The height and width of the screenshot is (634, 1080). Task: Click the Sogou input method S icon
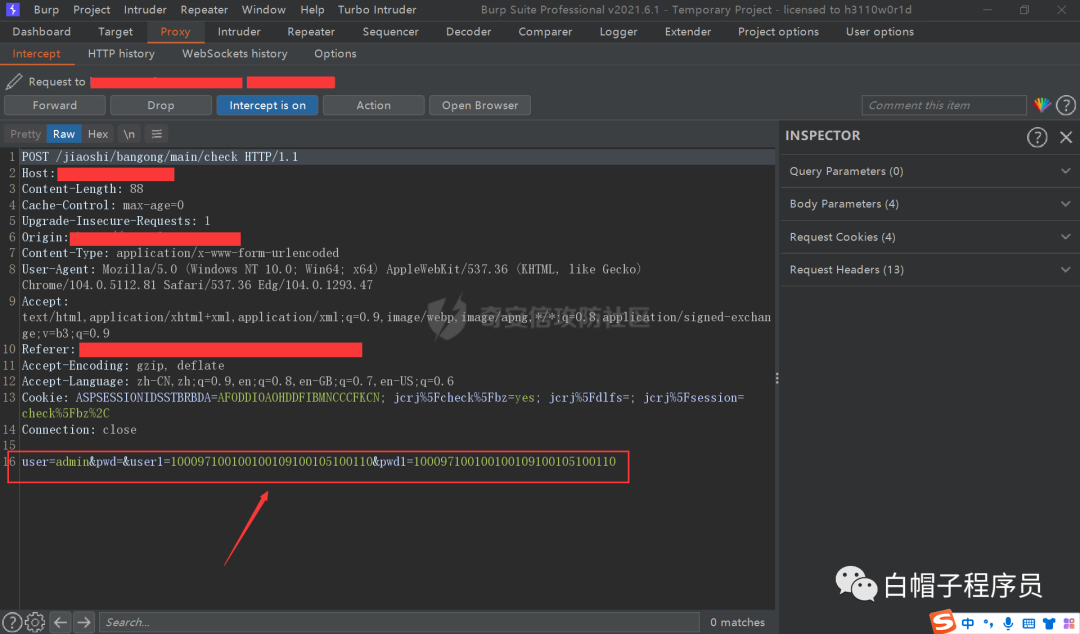943,622
